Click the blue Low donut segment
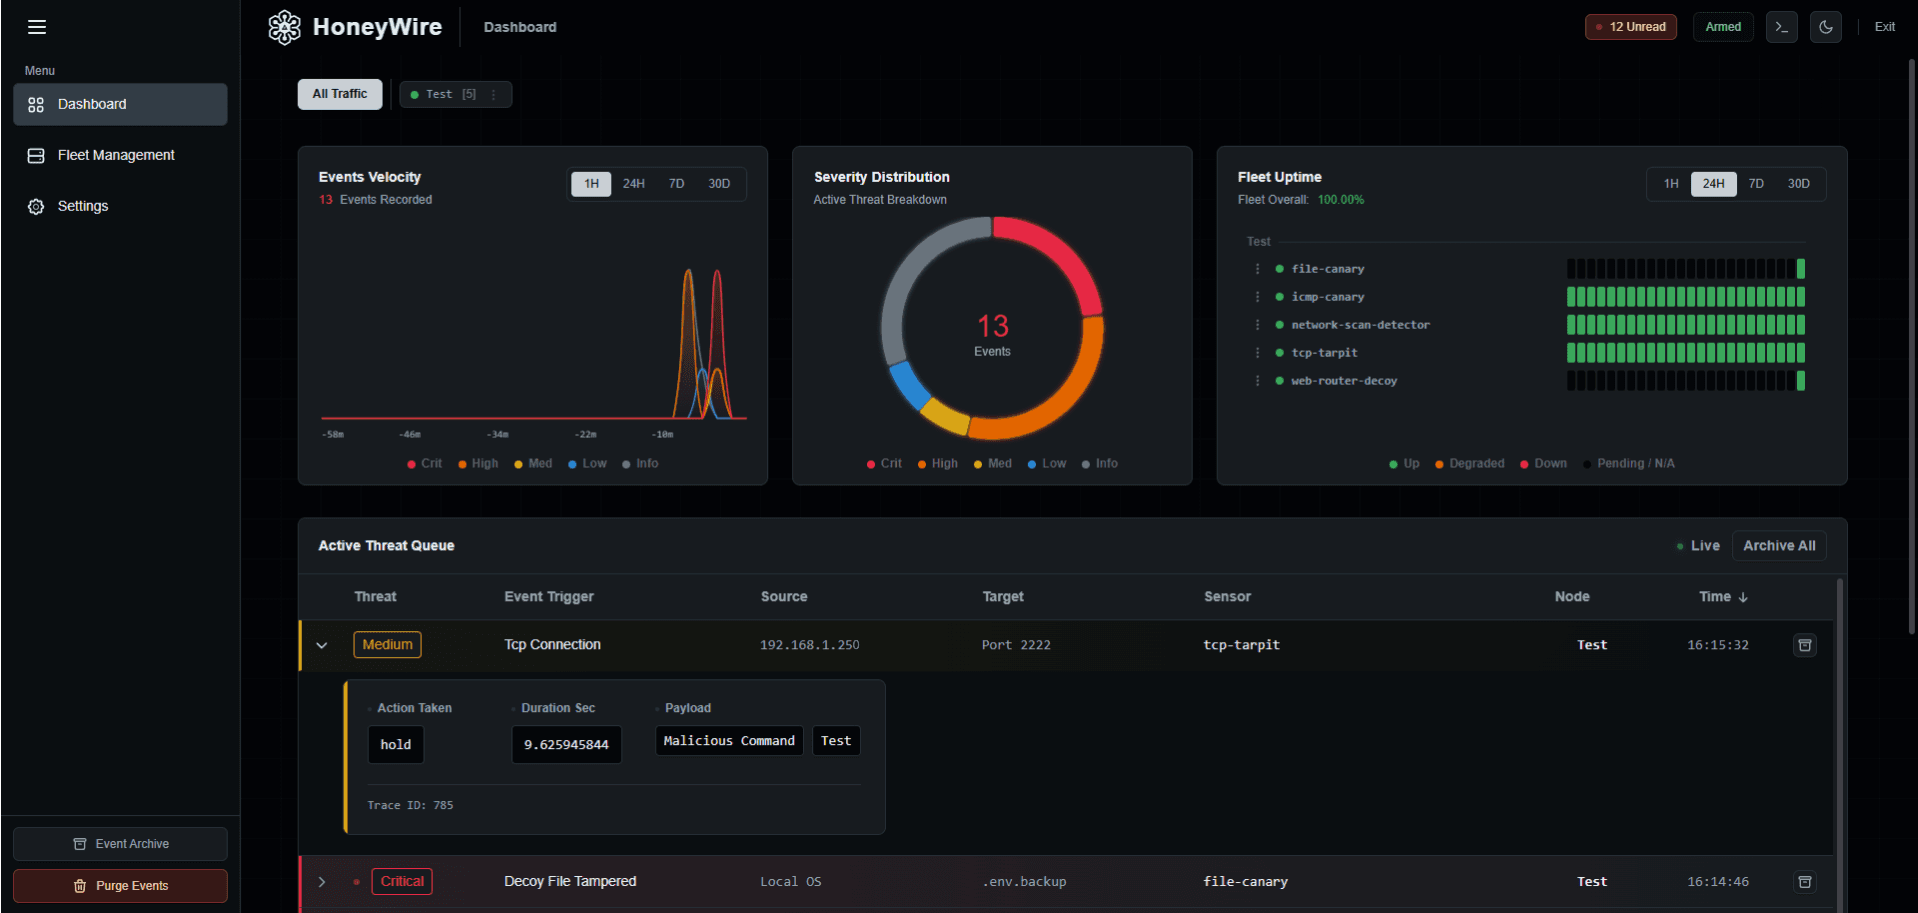 tap(909, 386)
